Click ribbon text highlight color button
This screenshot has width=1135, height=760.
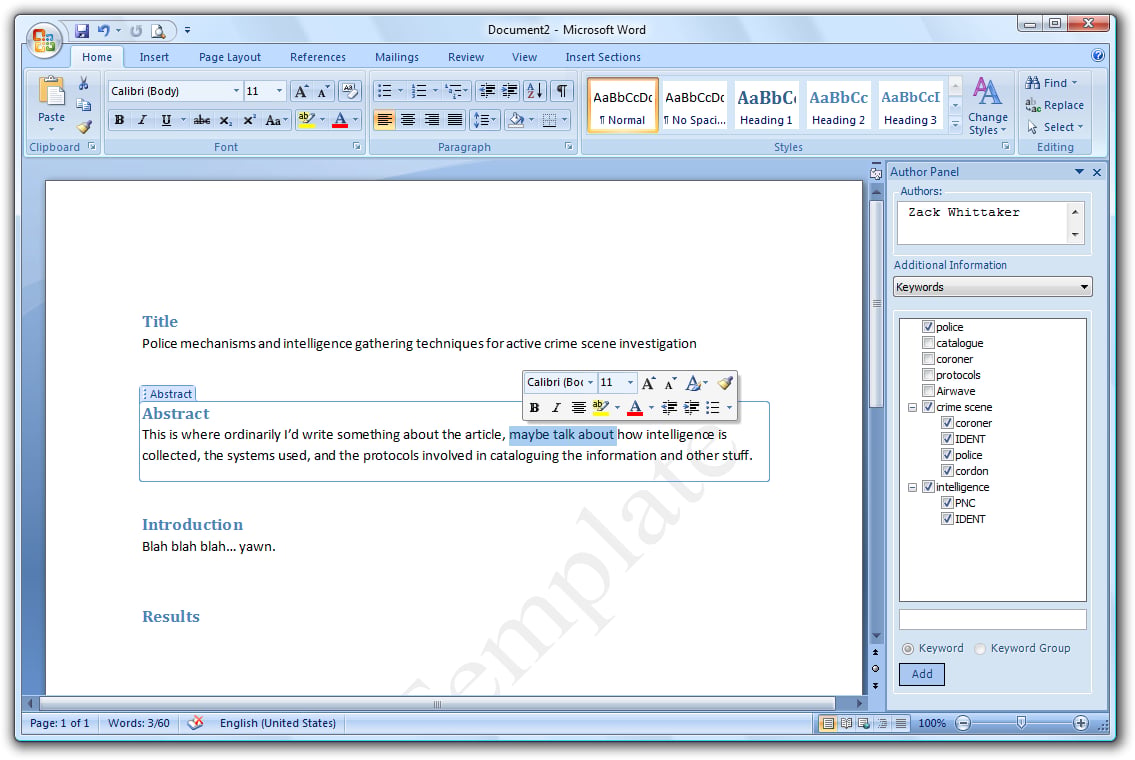click(x=306, y=120)
